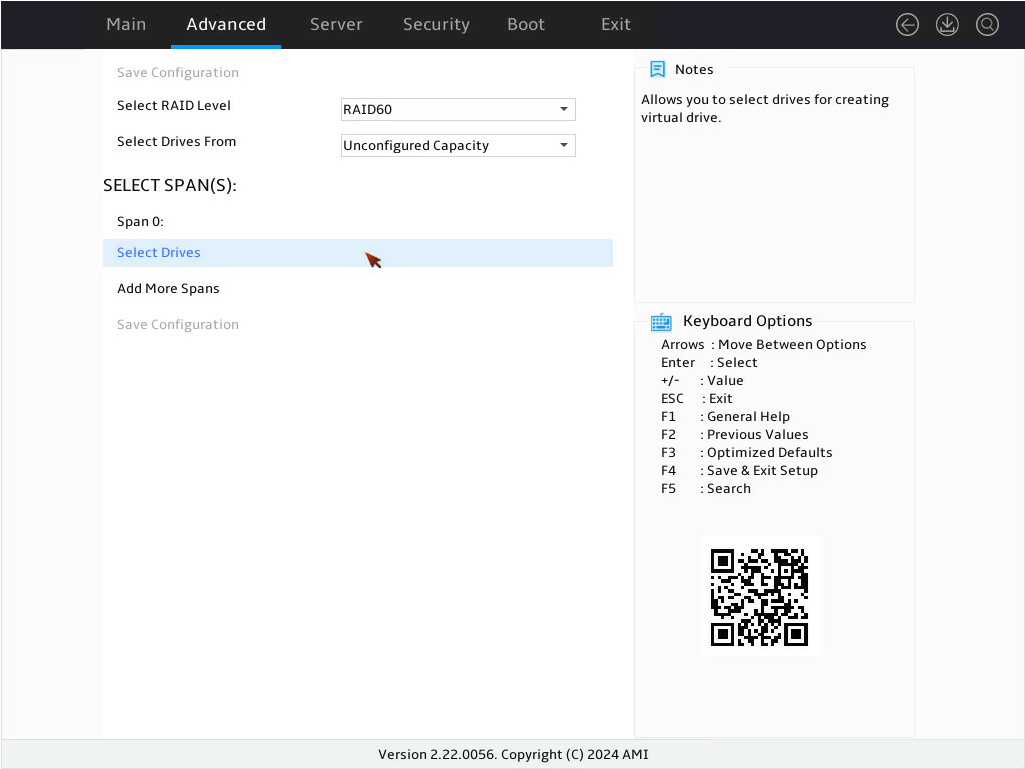The height and width of the screenshot is (769, 1025).
Task: Click the QR code image
Action: 760,596
